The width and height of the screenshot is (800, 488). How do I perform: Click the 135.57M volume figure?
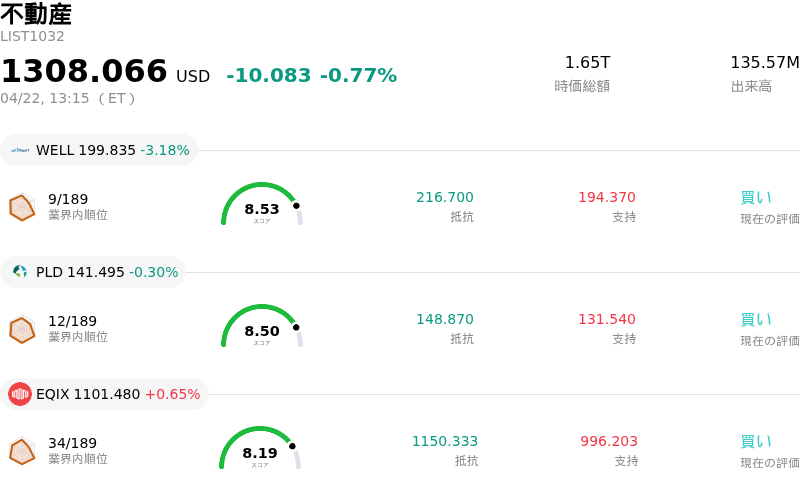[x=764, y=63]
